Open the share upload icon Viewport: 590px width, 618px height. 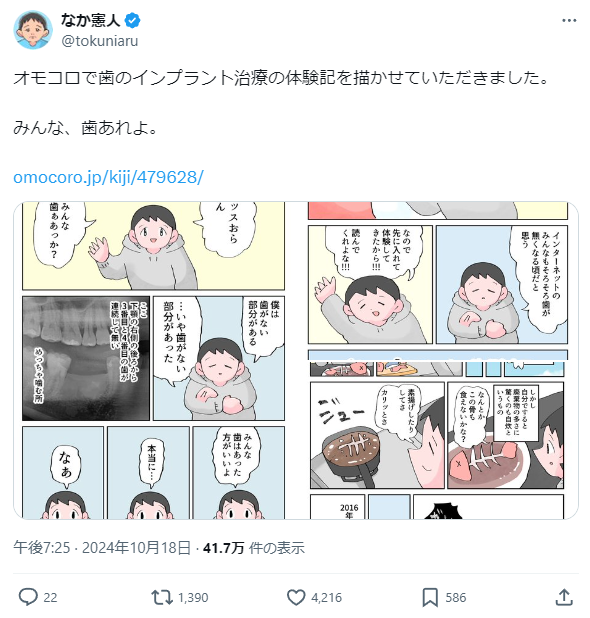click(x=564, y=597)
